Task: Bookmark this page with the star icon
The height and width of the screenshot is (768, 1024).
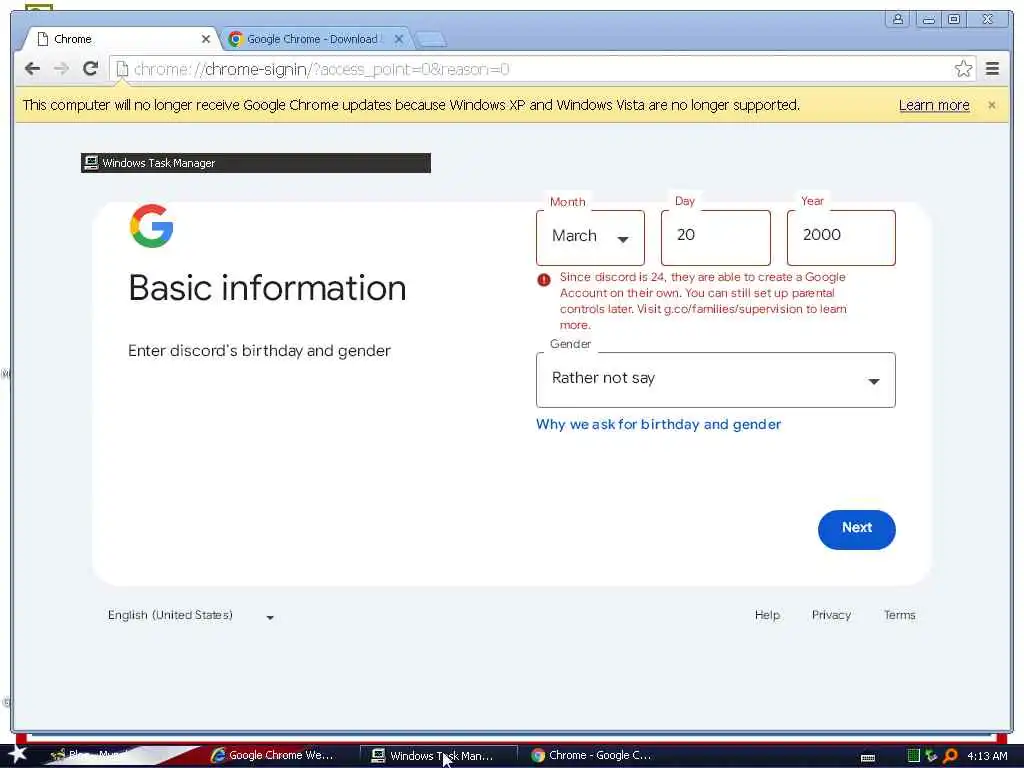Action: click(x=963, y=69)
